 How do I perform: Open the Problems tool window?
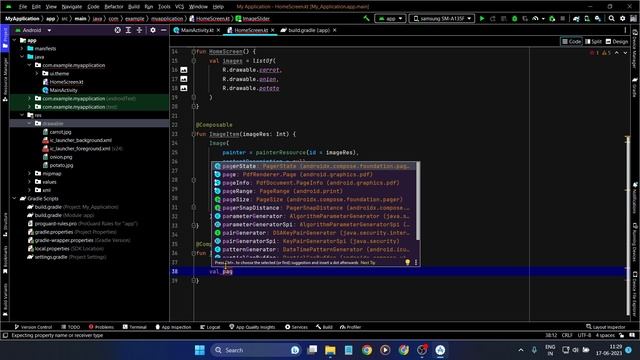coord(101,327)
